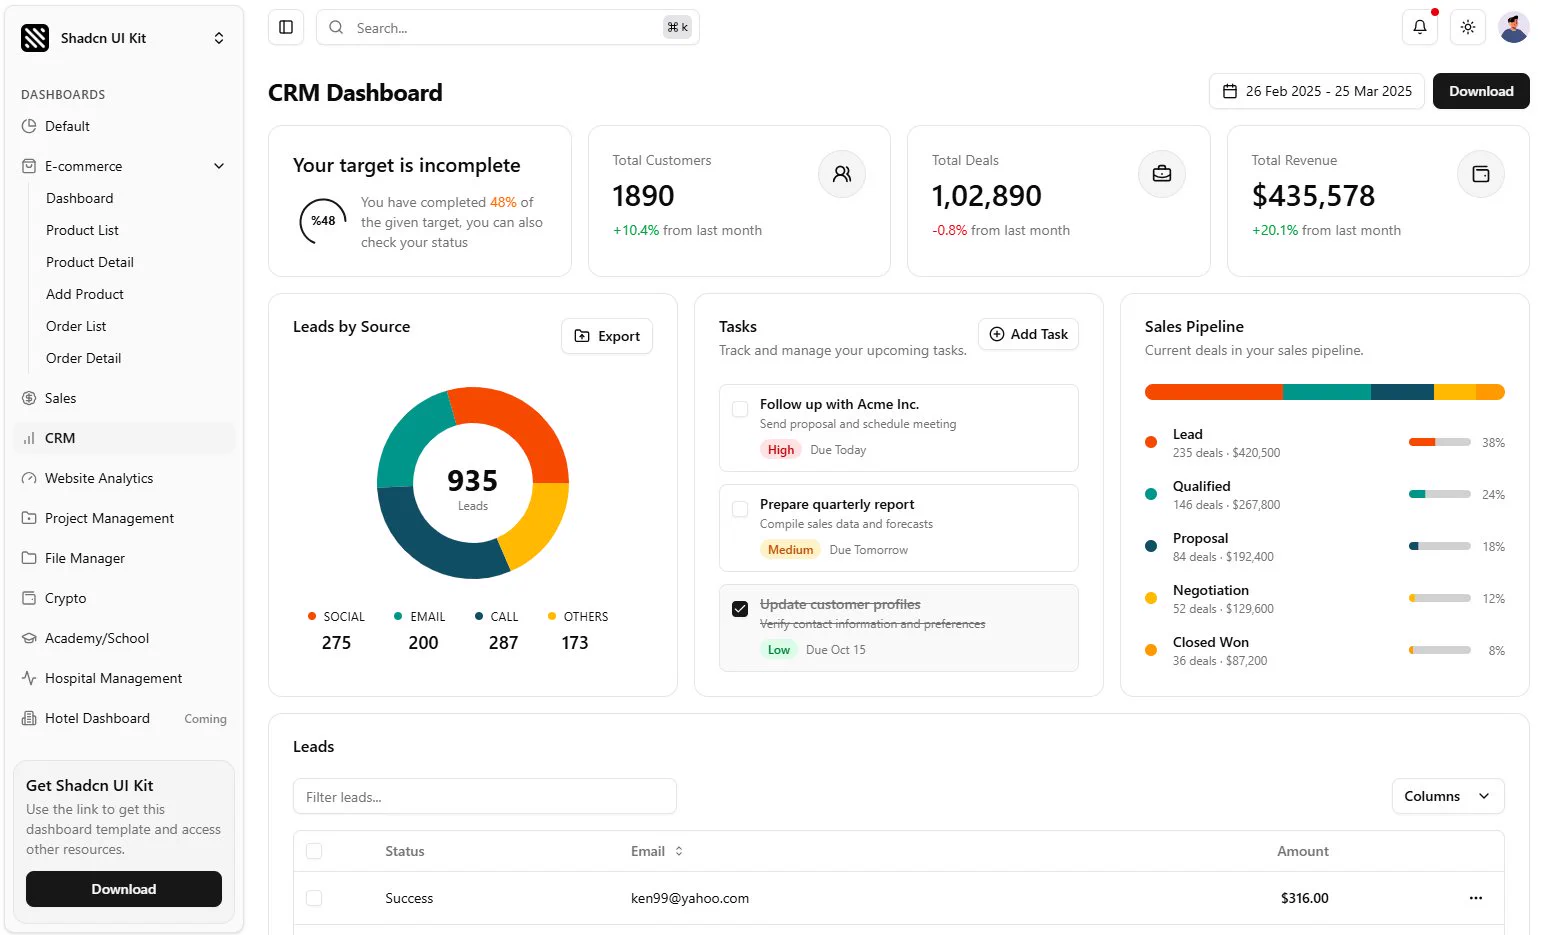Open File Manager from the sidebar
Screen dimensions: 1547x935
tap(124, 558)
